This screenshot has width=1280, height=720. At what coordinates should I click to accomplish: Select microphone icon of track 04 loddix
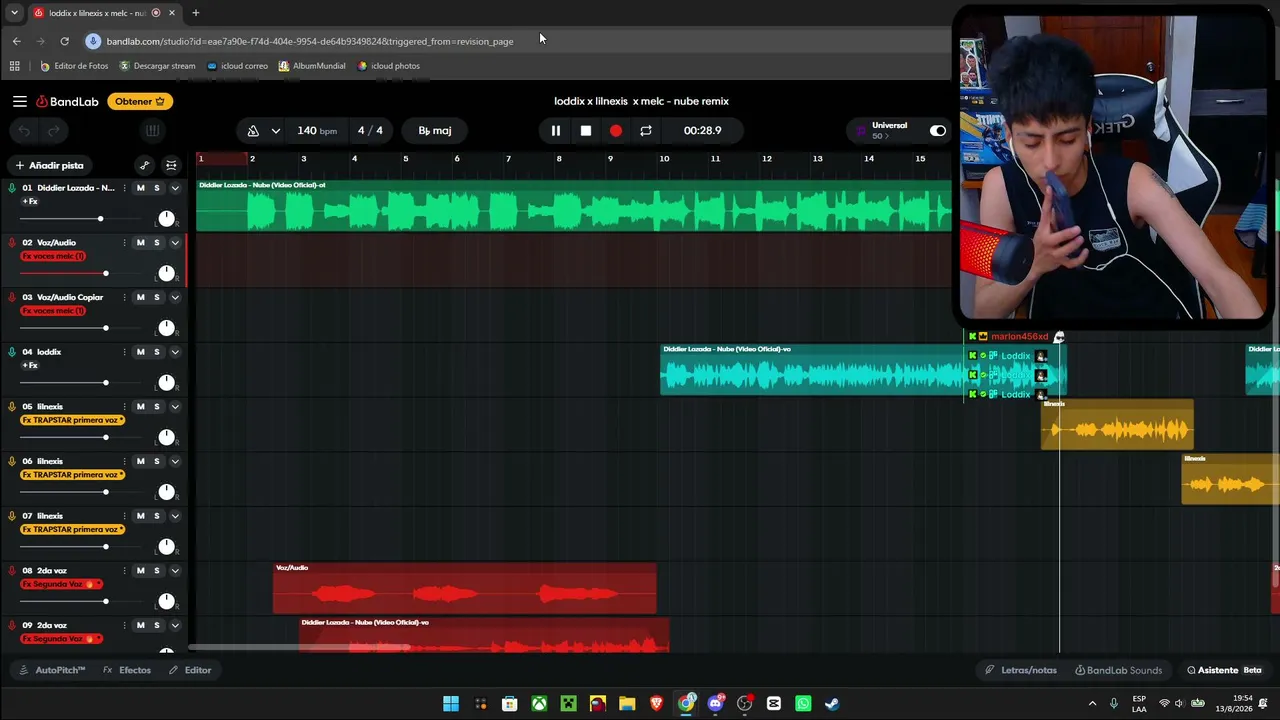pos(12,352)
